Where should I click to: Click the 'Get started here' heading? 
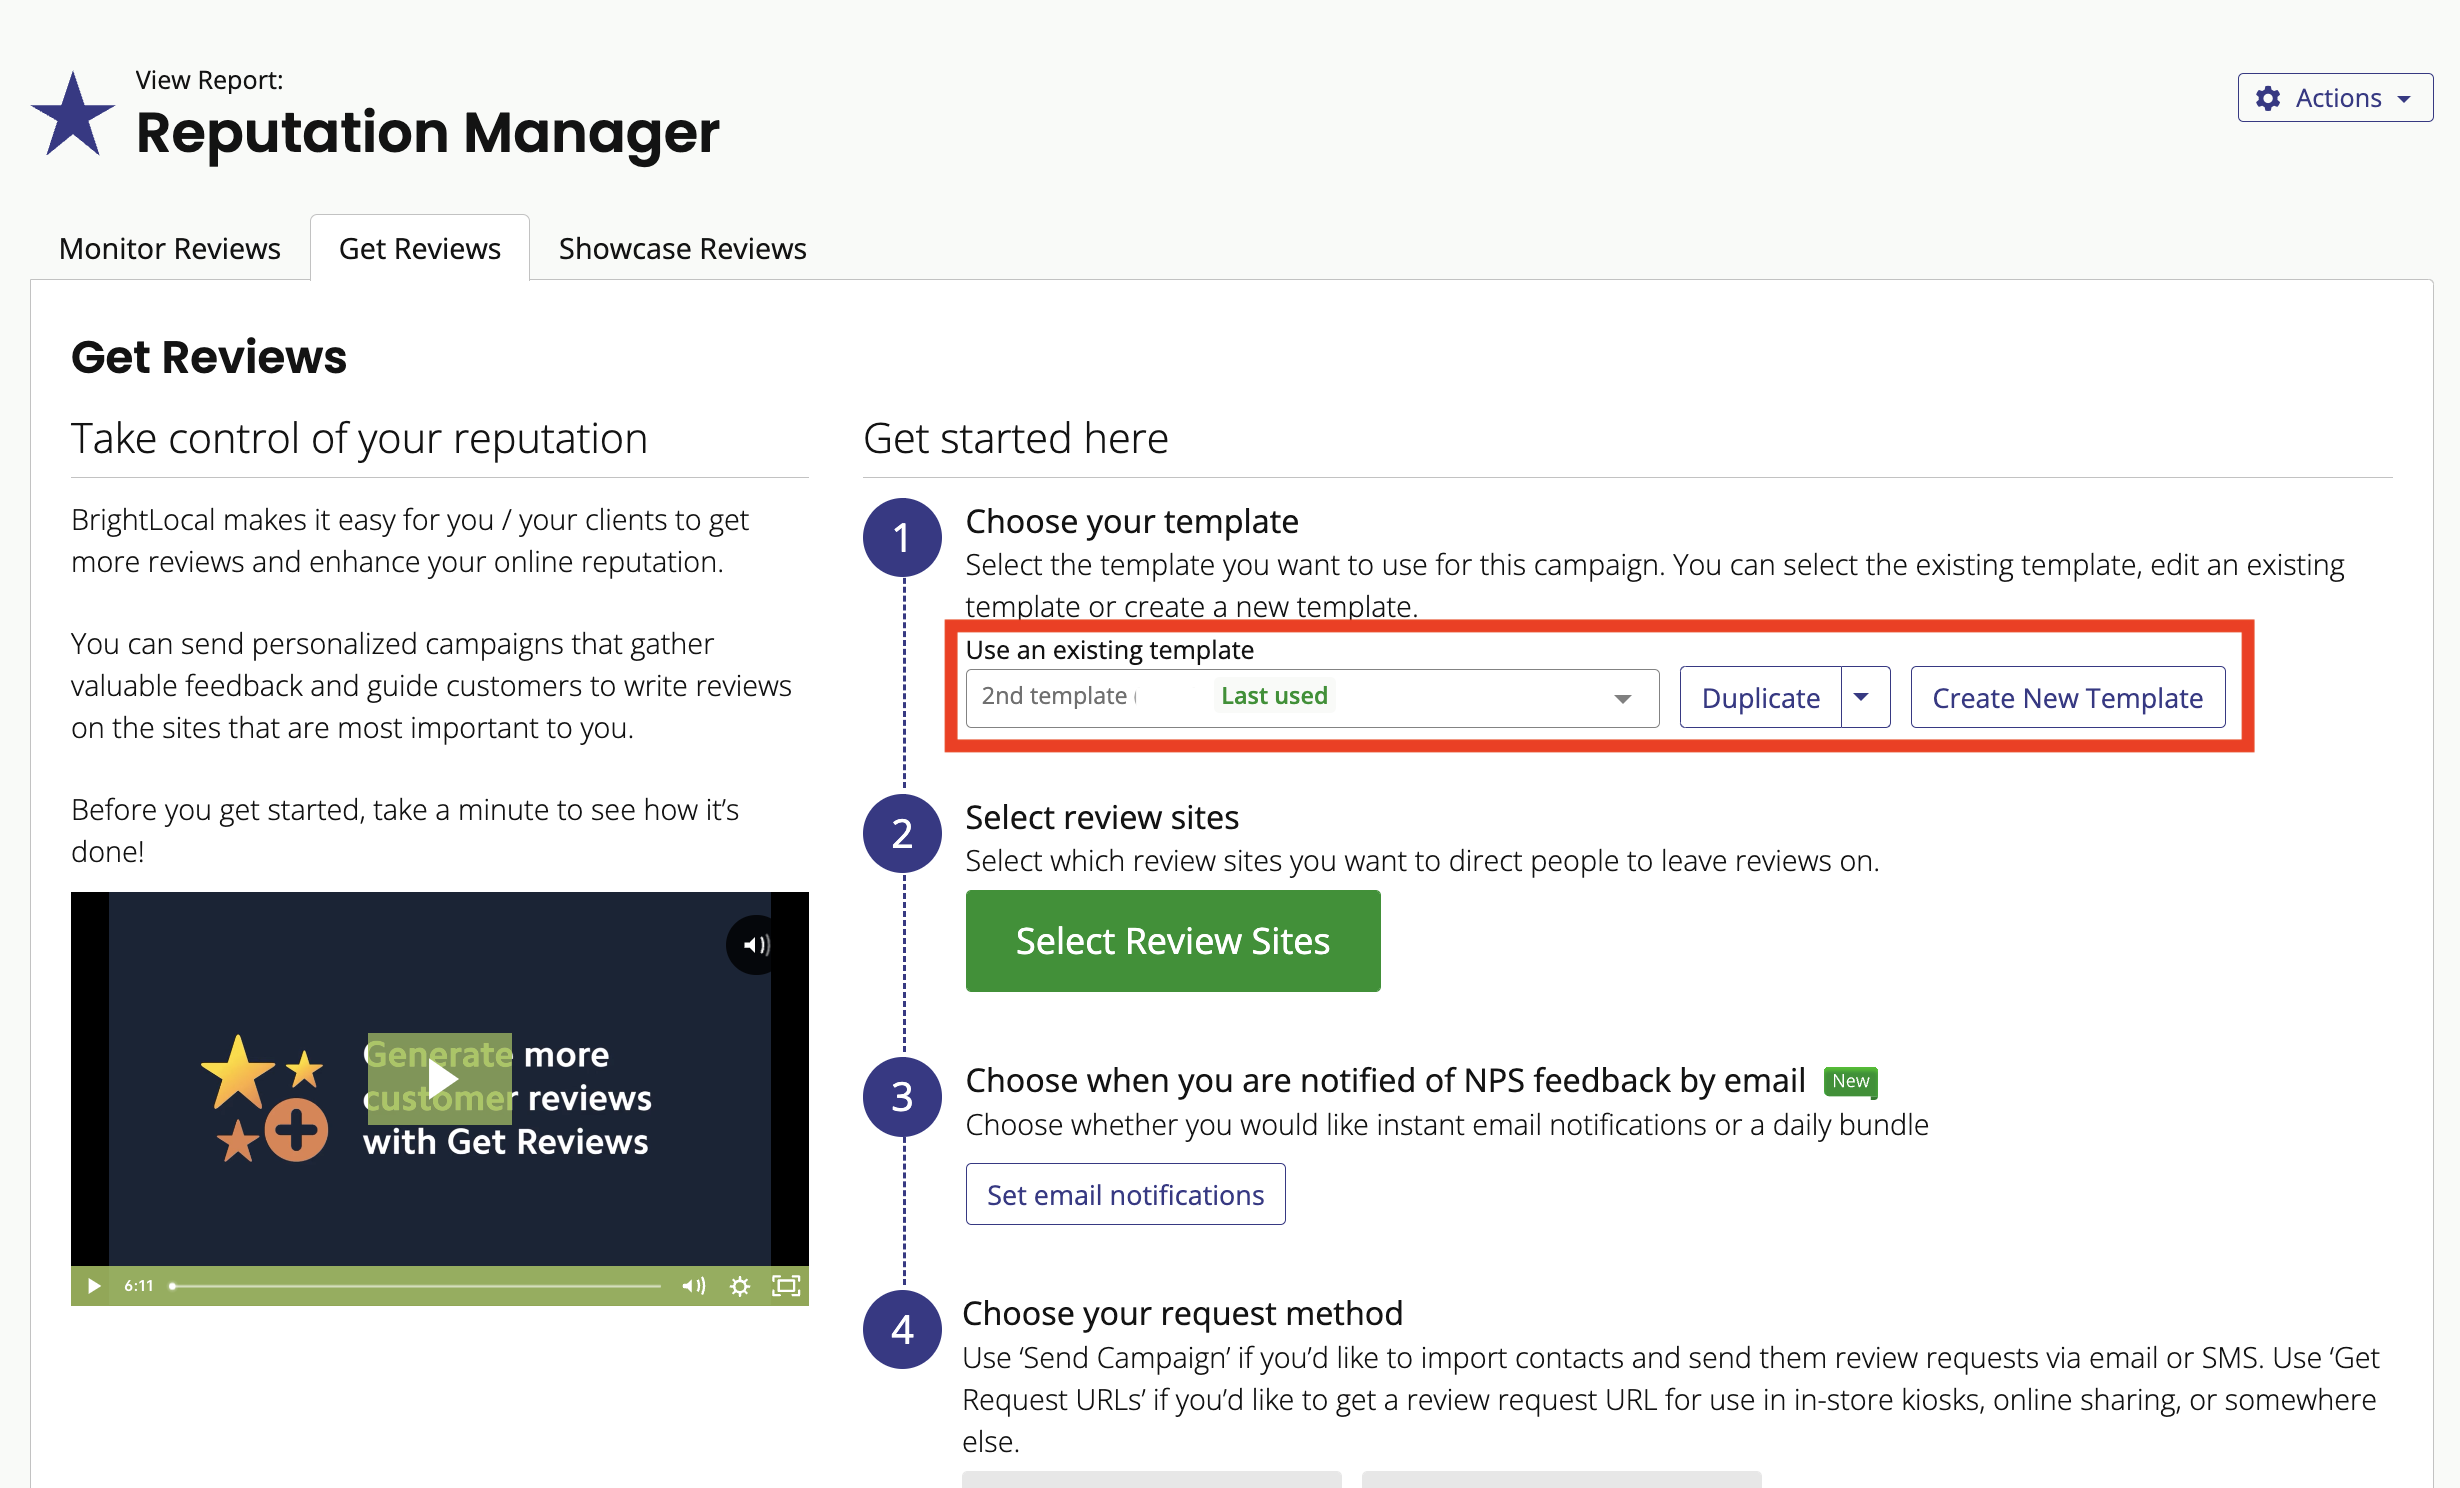click(x=1016, y=438)
